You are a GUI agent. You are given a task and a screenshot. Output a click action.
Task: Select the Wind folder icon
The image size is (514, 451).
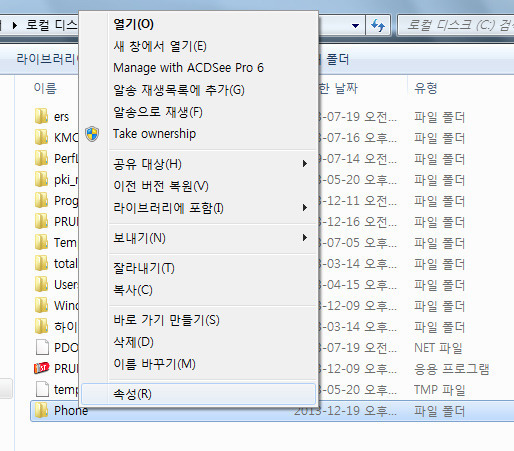41,305
